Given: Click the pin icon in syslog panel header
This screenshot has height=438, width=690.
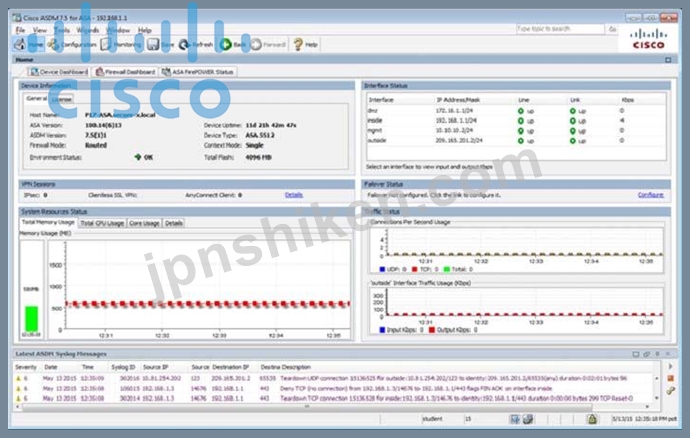Looking at the screenshot, I should 657,354.
